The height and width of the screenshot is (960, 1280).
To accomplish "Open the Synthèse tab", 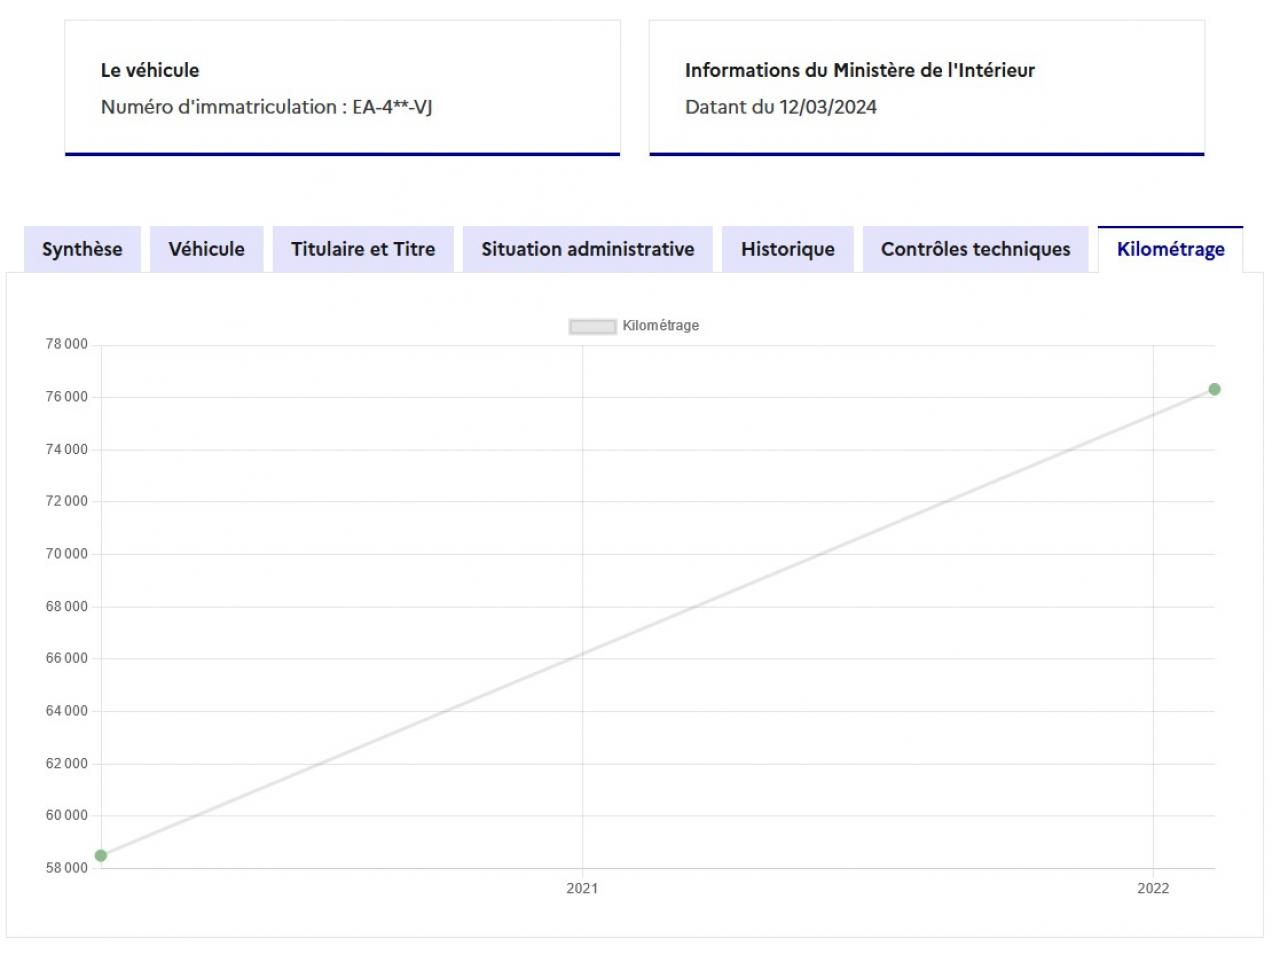I will [x=82, y=249].
